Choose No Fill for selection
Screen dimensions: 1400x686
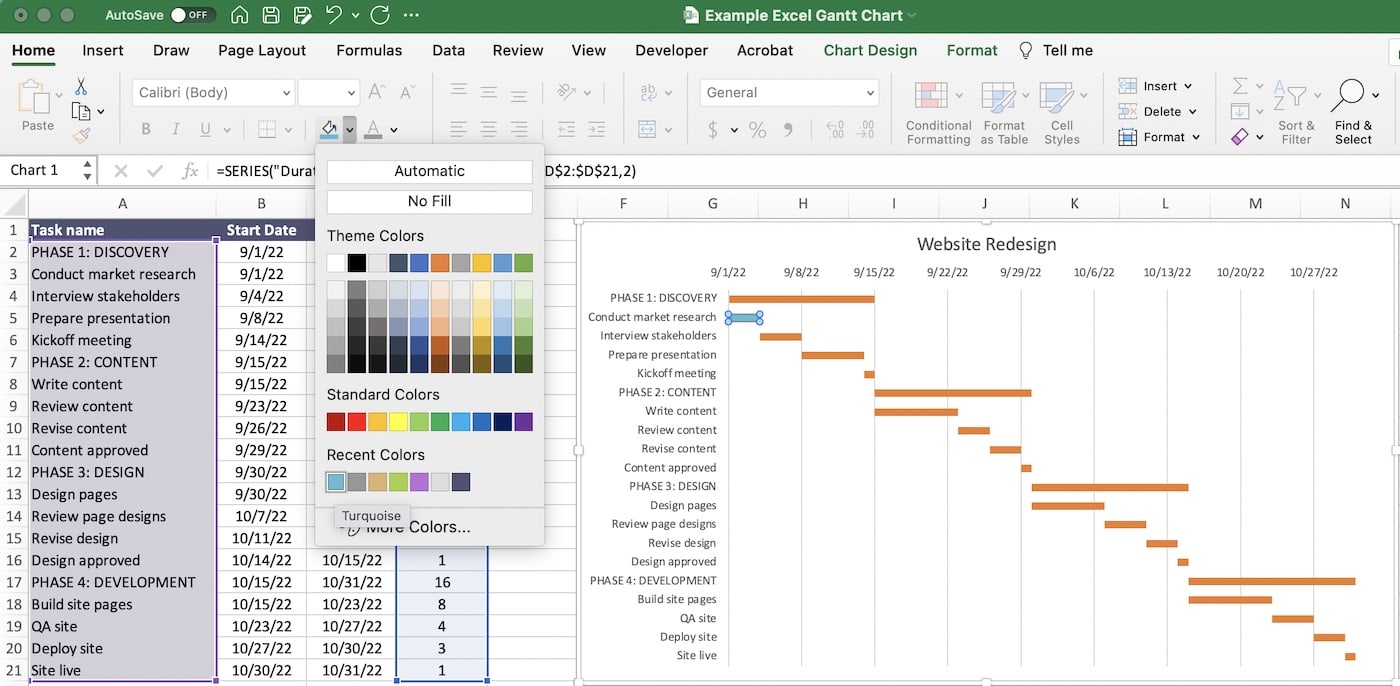pyautogui.click(x=428, y=202)
